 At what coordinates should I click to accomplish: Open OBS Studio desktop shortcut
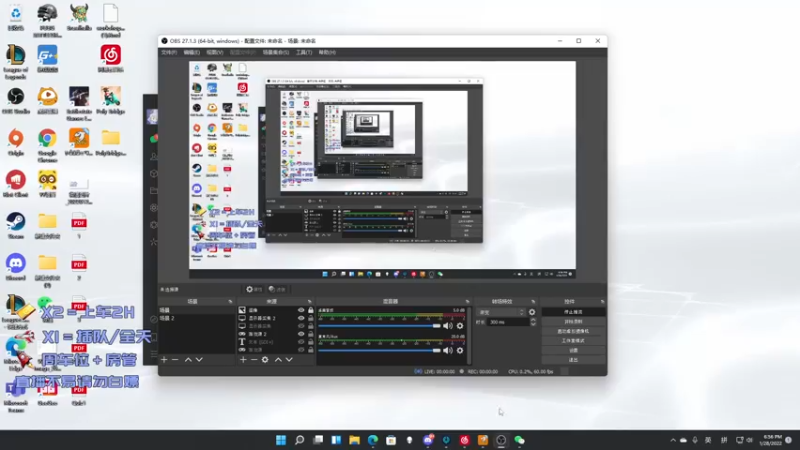tap(15, 100)
